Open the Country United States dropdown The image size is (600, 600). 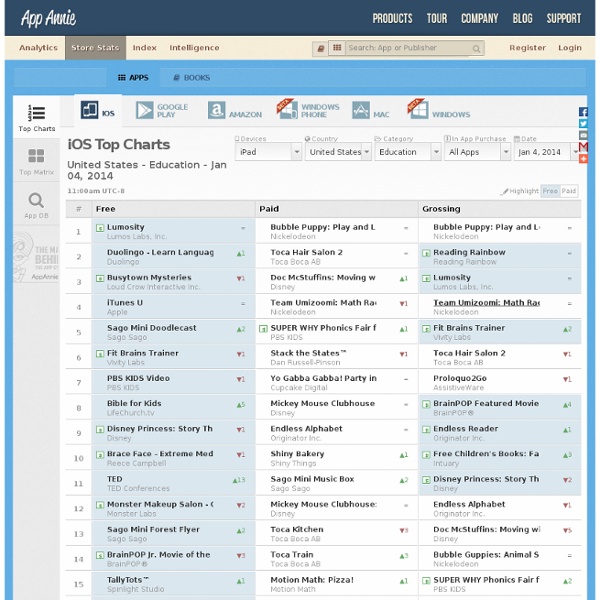(x=338, y=152)
